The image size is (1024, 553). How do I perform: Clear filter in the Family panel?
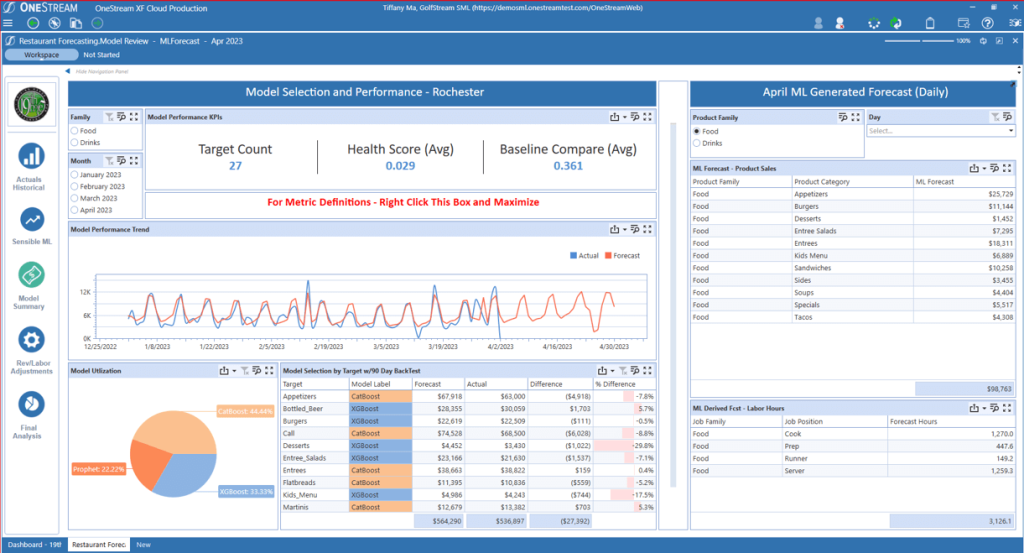click(x=109, y=117)
